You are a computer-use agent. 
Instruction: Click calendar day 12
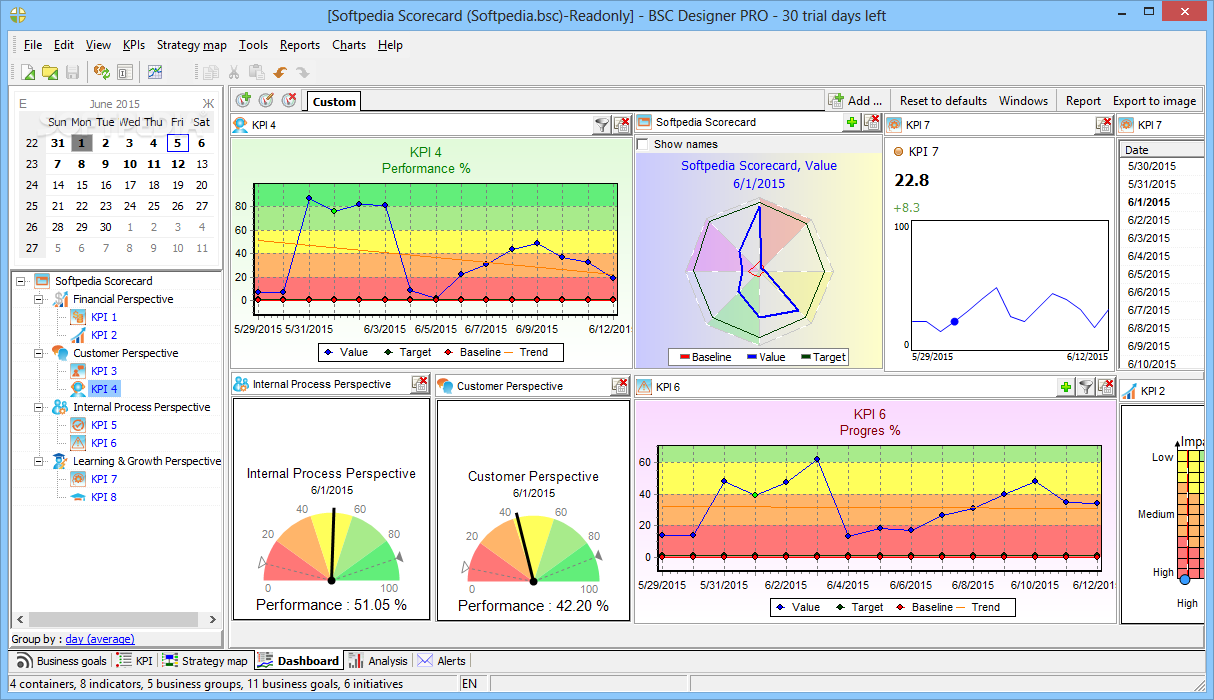click(x=177, y=164)
